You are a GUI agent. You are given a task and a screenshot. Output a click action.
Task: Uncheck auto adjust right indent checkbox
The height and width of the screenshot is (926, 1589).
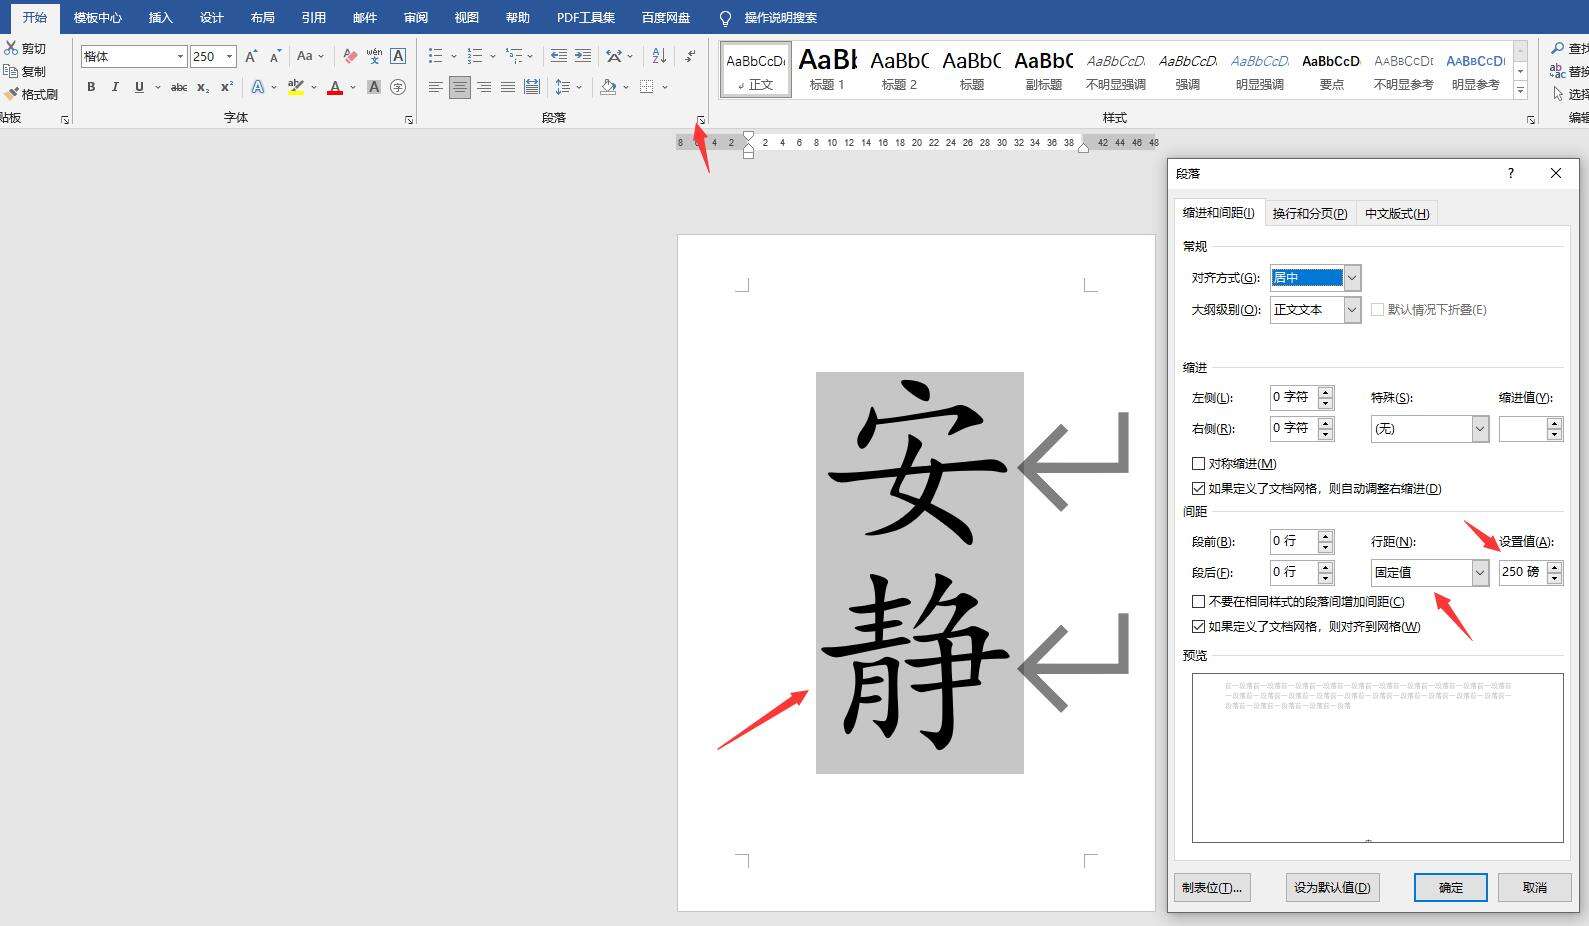coord(1198,489)
